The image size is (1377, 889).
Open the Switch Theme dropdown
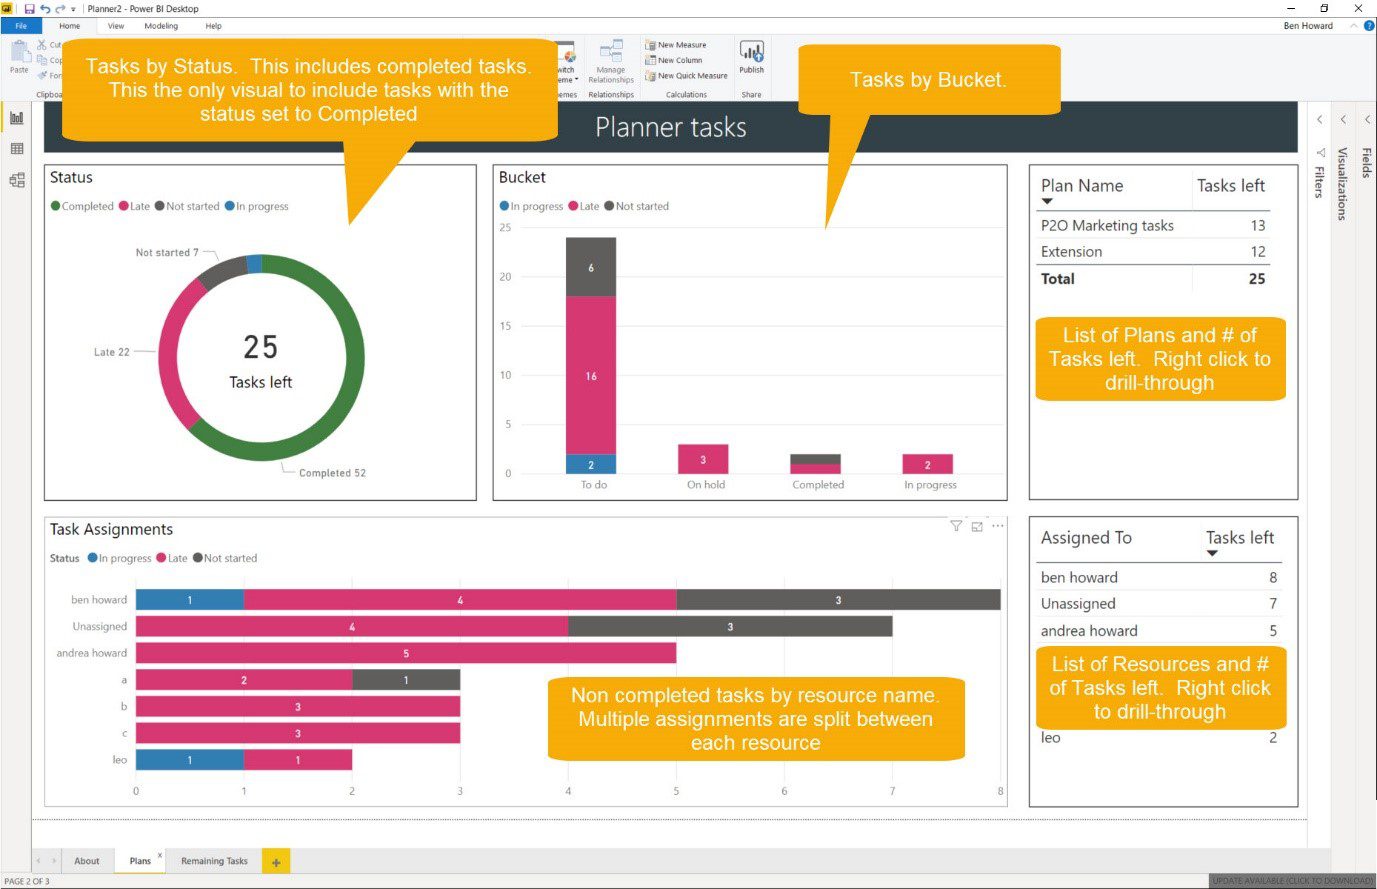click(567, 63)
